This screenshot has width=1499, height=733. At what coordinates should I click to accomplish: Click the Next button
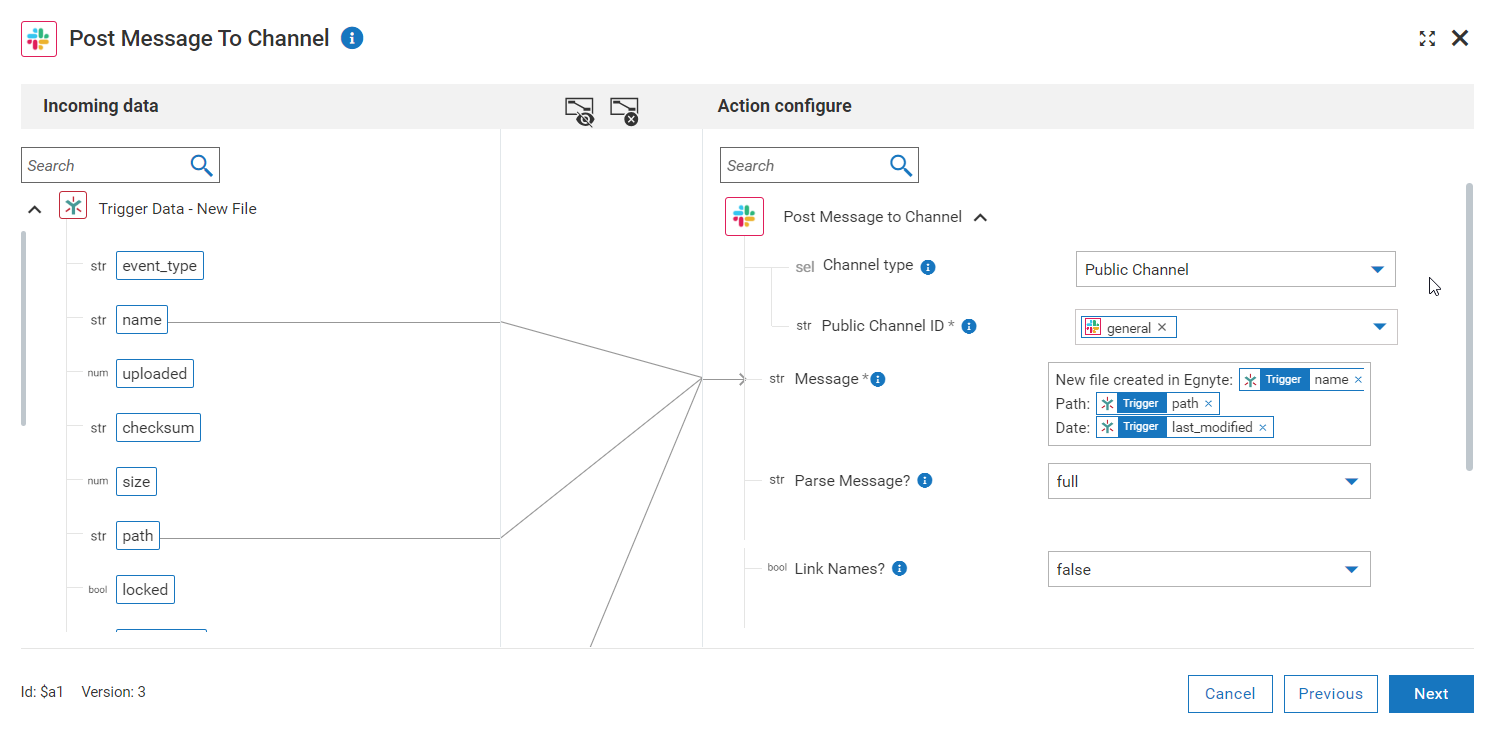click(x=1431, y=693)
